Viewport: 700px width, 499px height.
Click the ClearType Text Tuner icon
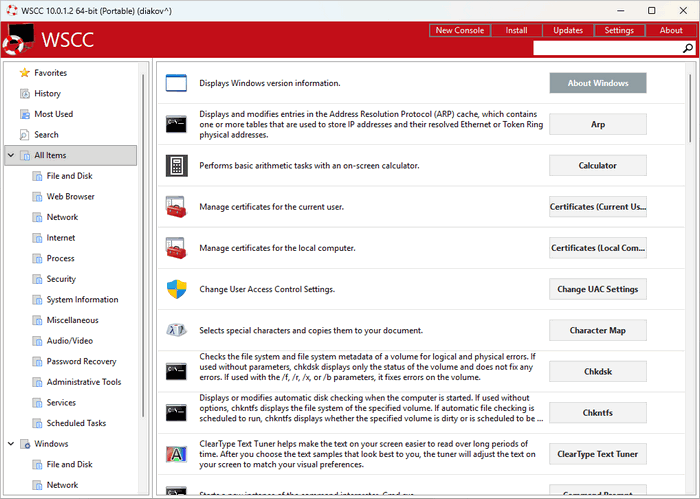tap(177, 454)
